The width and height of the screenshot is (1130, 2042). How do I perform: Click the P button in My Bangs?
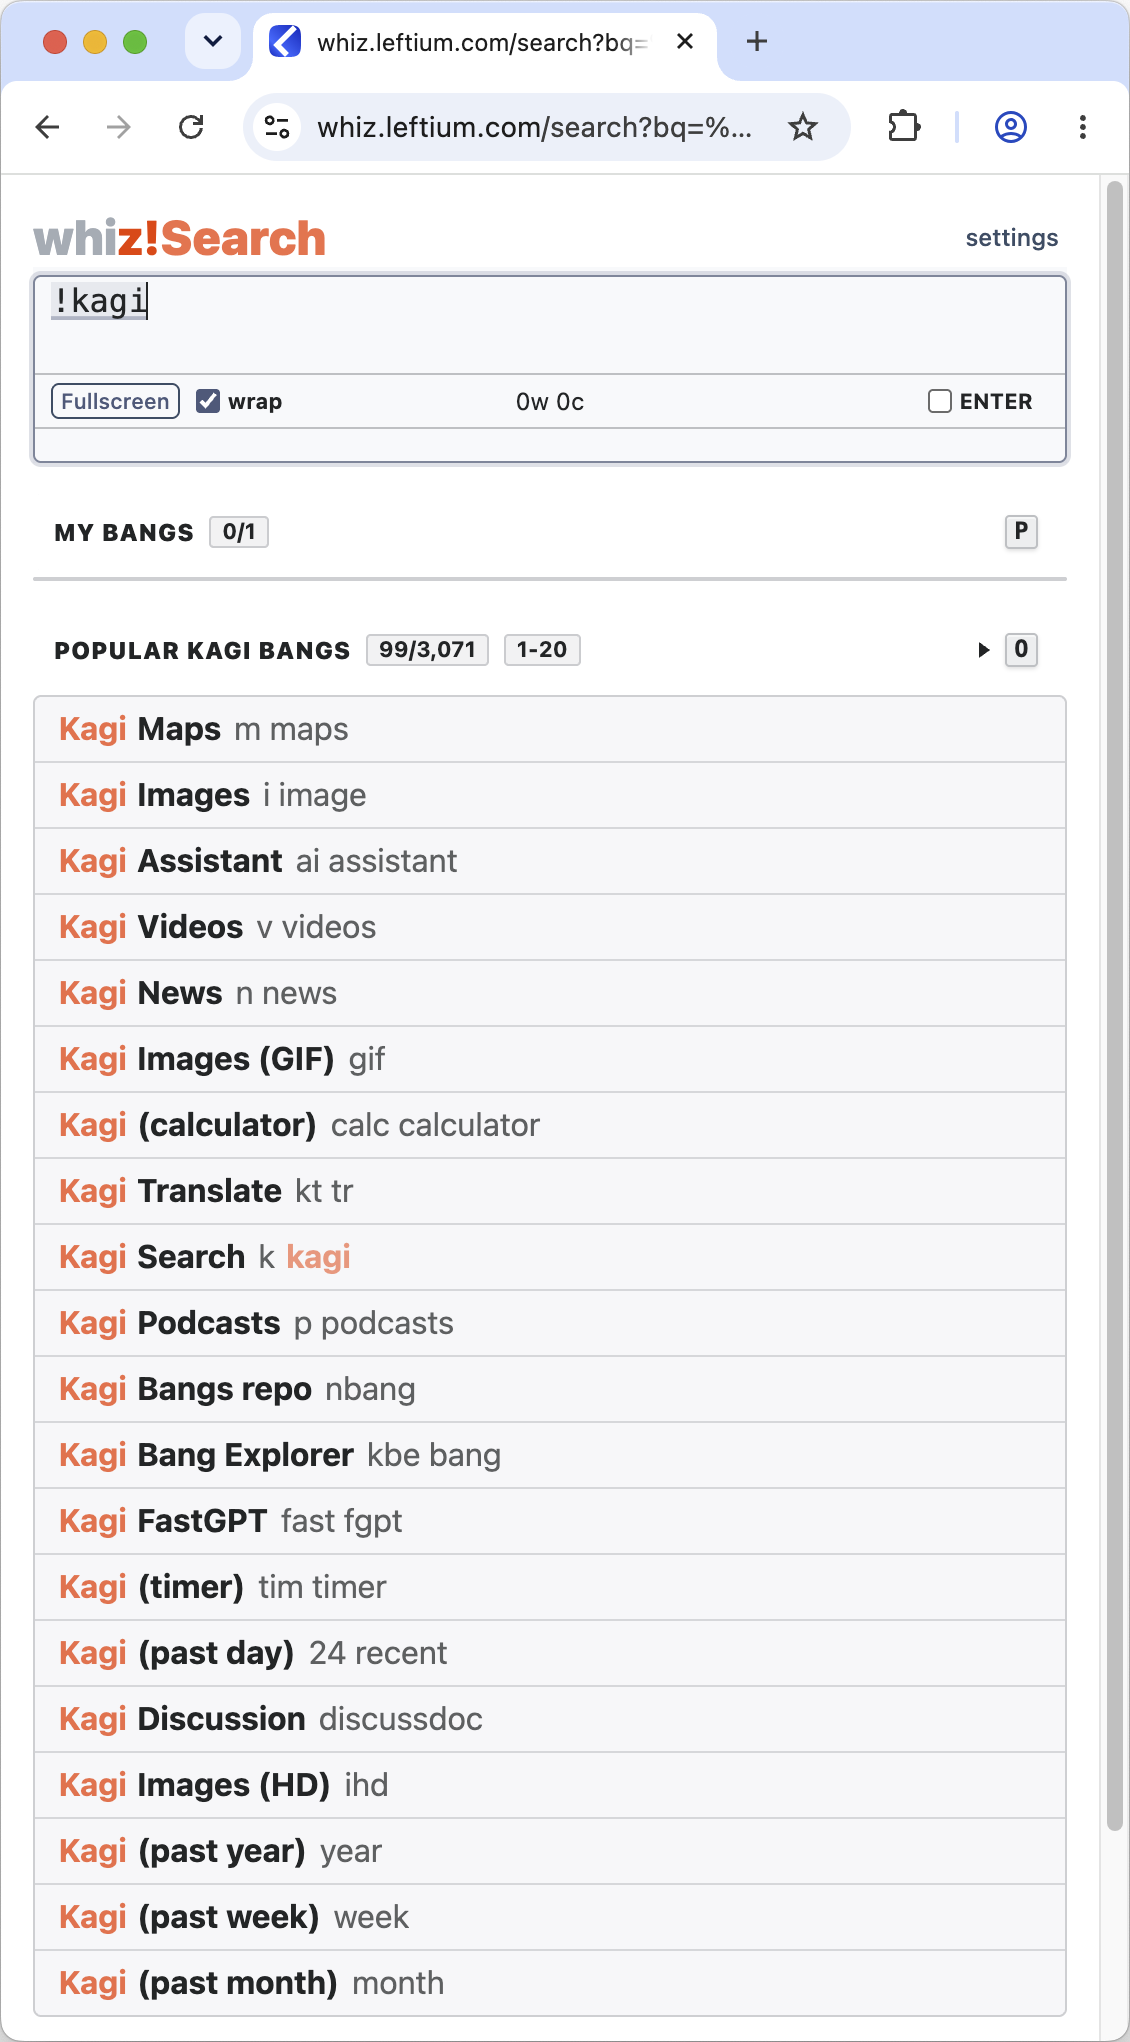point(1021,532)
